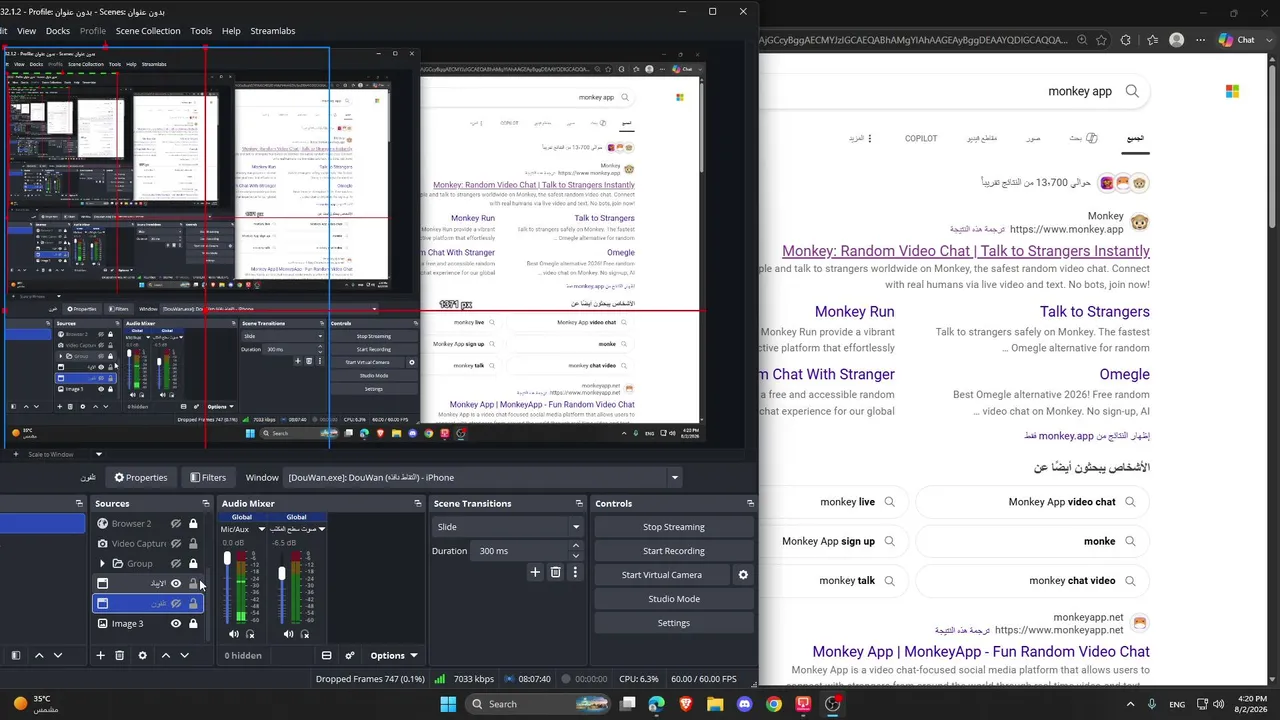Open transition properties three-dot menu
The image size is (1280, 720).
(x=575, y=572)
